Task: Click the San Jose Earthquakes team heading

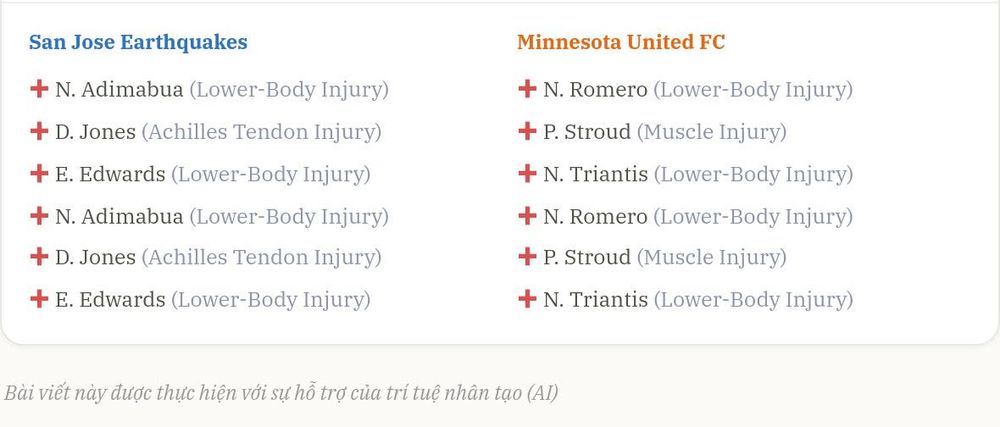Action: [x=138, y=43]
